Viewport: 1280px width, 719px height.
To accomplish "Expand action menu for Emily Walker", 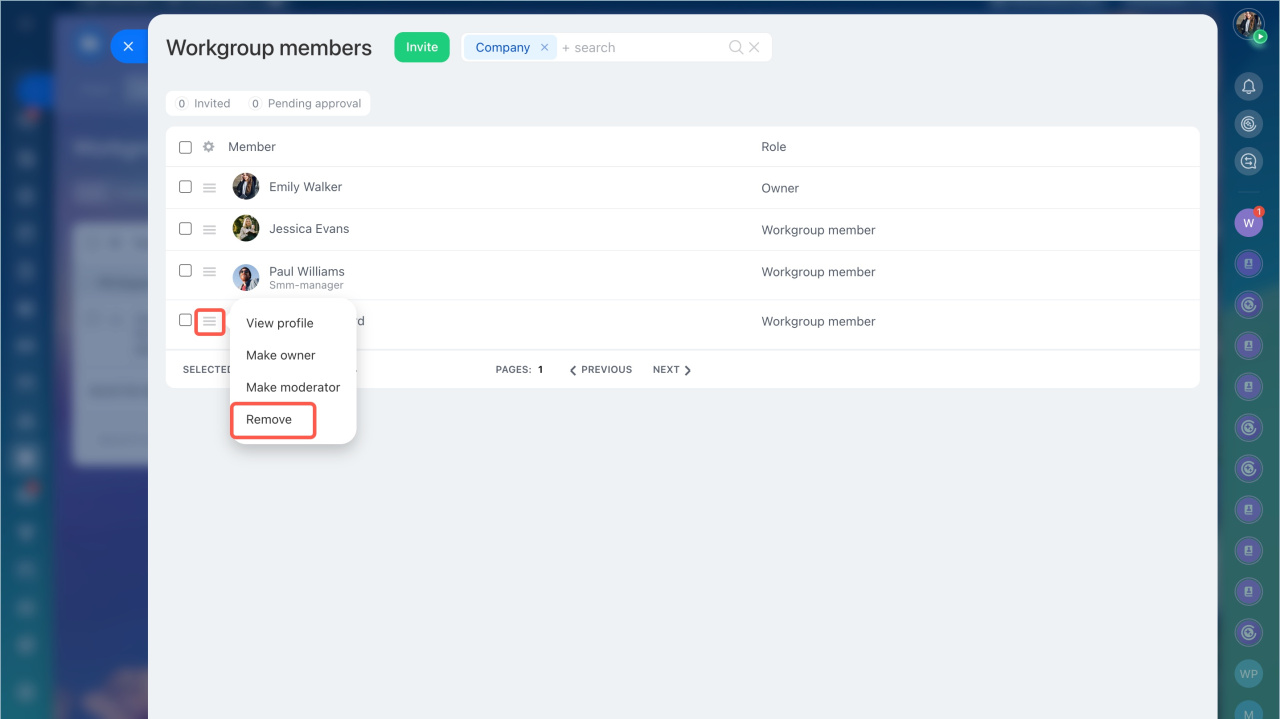I will pos(209,188).
